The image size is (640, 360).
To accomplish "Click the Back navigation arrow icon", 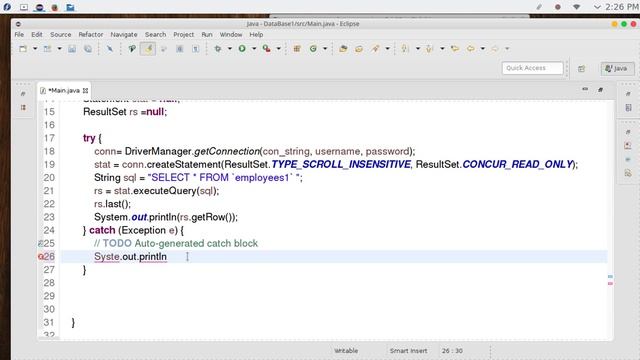I will [471, 49].
